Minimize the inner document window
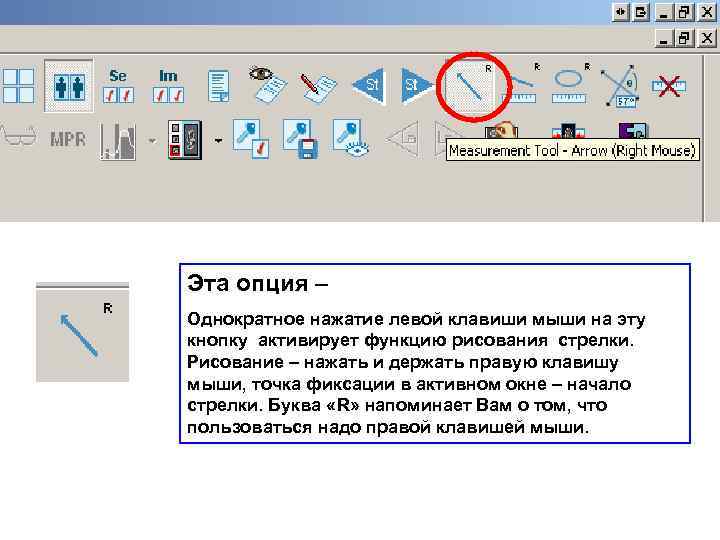 click(x=663, y=38)
